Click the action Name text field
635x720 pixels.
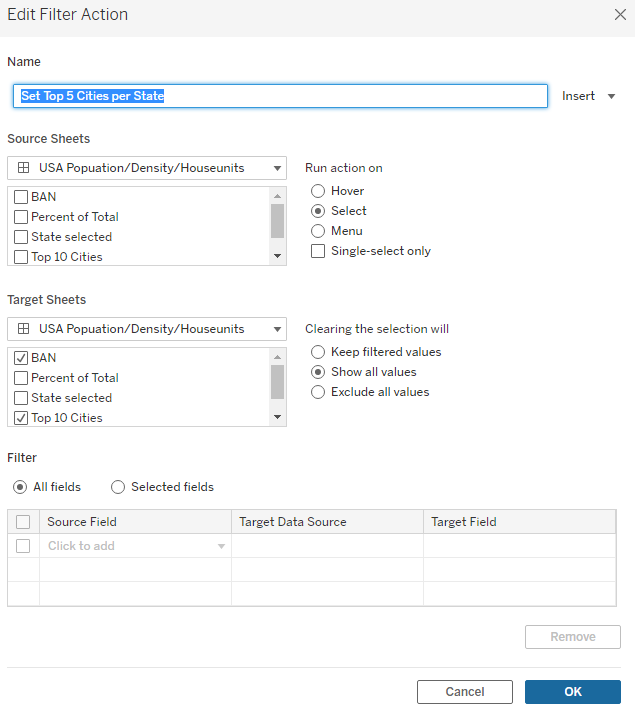coord(280,96)
